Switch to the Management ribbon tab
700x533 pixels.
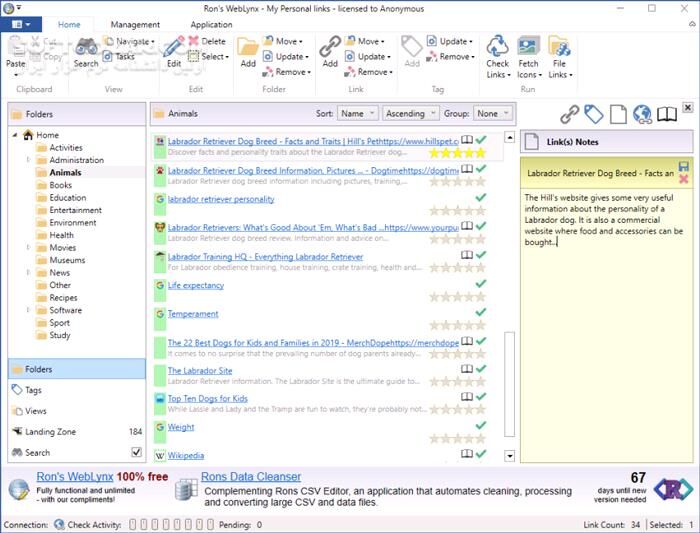pos(135,25)
